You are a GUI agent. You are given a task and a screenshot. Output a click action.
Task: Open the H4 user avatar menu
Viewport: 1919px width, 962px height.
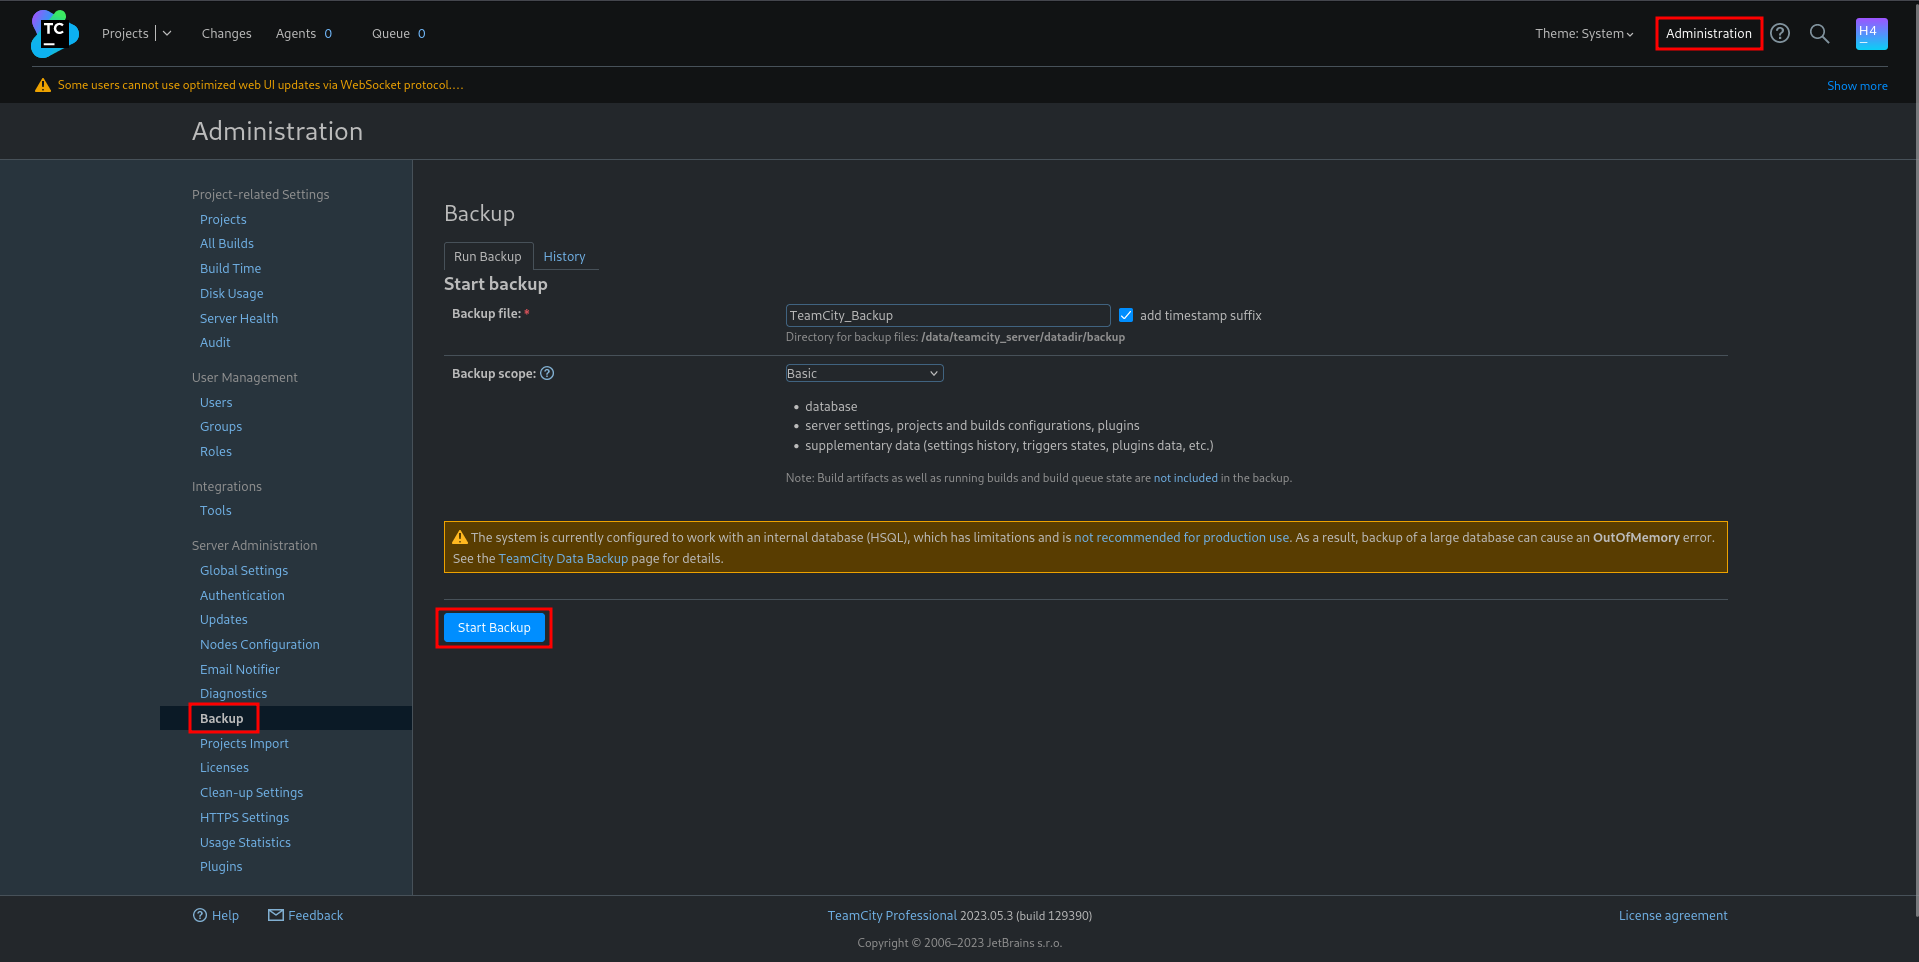pyautogui.click(x=1870, y=34)
